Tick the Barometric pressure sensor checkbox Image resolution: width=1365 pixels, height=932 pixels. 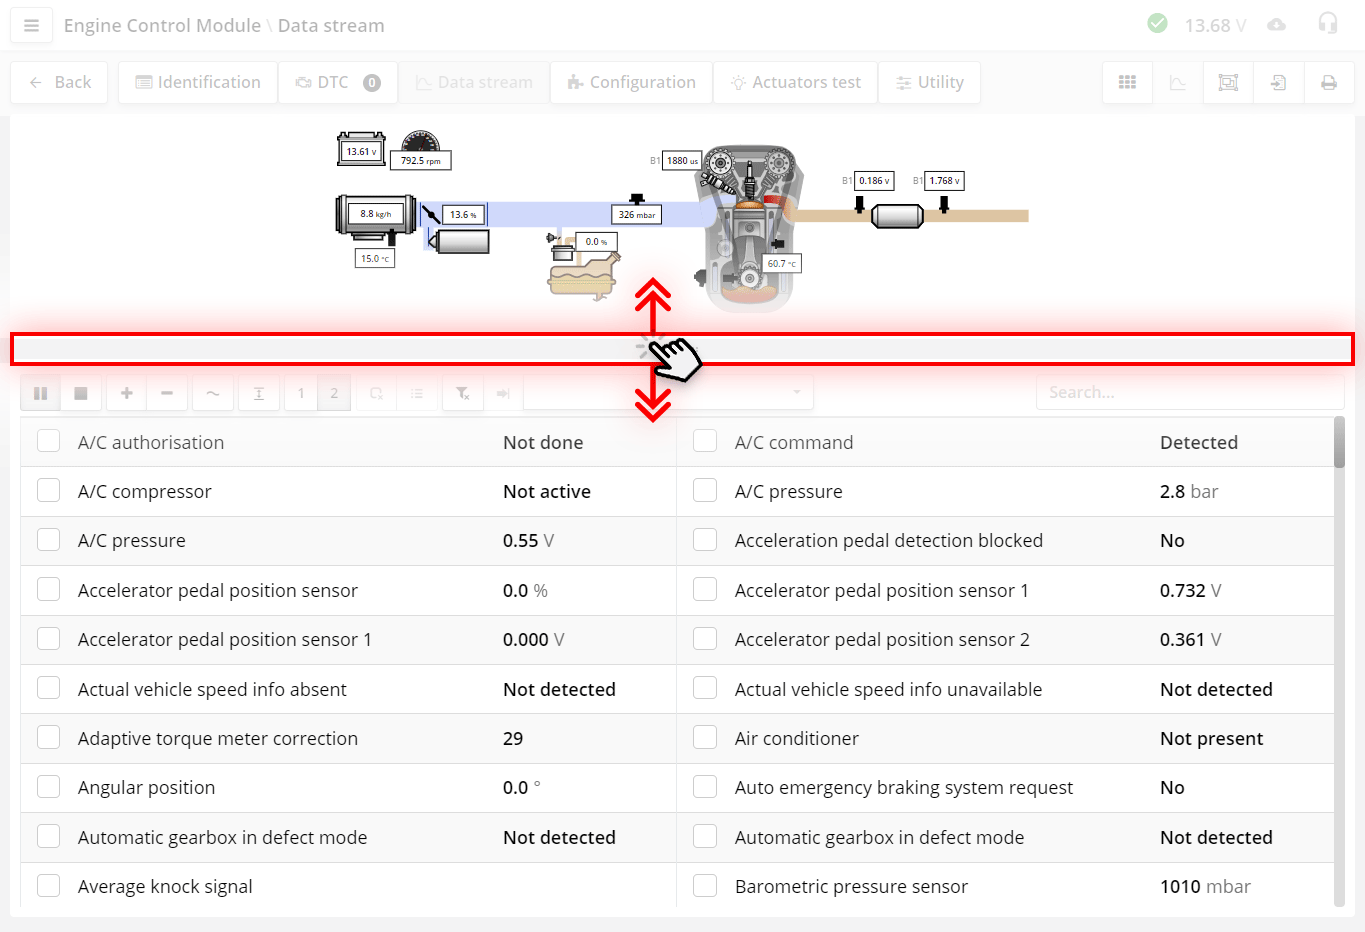705,886
